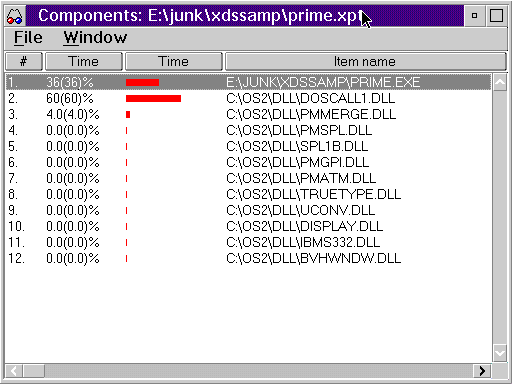Viewport: 512px width, 384px height.
Task: Select row C:\OS2\DLL\UCONV.DLL
Action: click(248, 210)
